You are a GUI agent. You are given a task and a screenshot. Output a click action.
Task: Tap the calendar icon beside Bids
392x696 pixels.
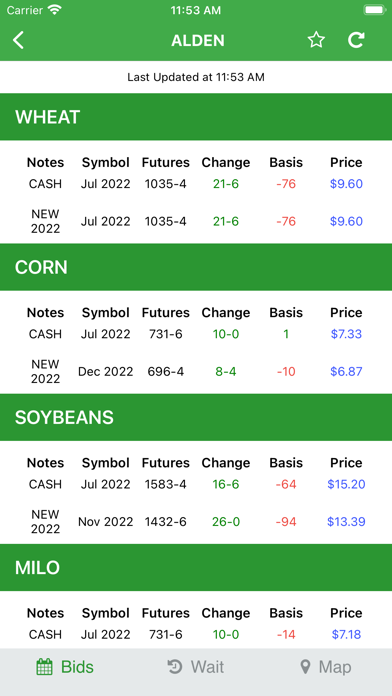pyautogui.click(x=44, y=667)
